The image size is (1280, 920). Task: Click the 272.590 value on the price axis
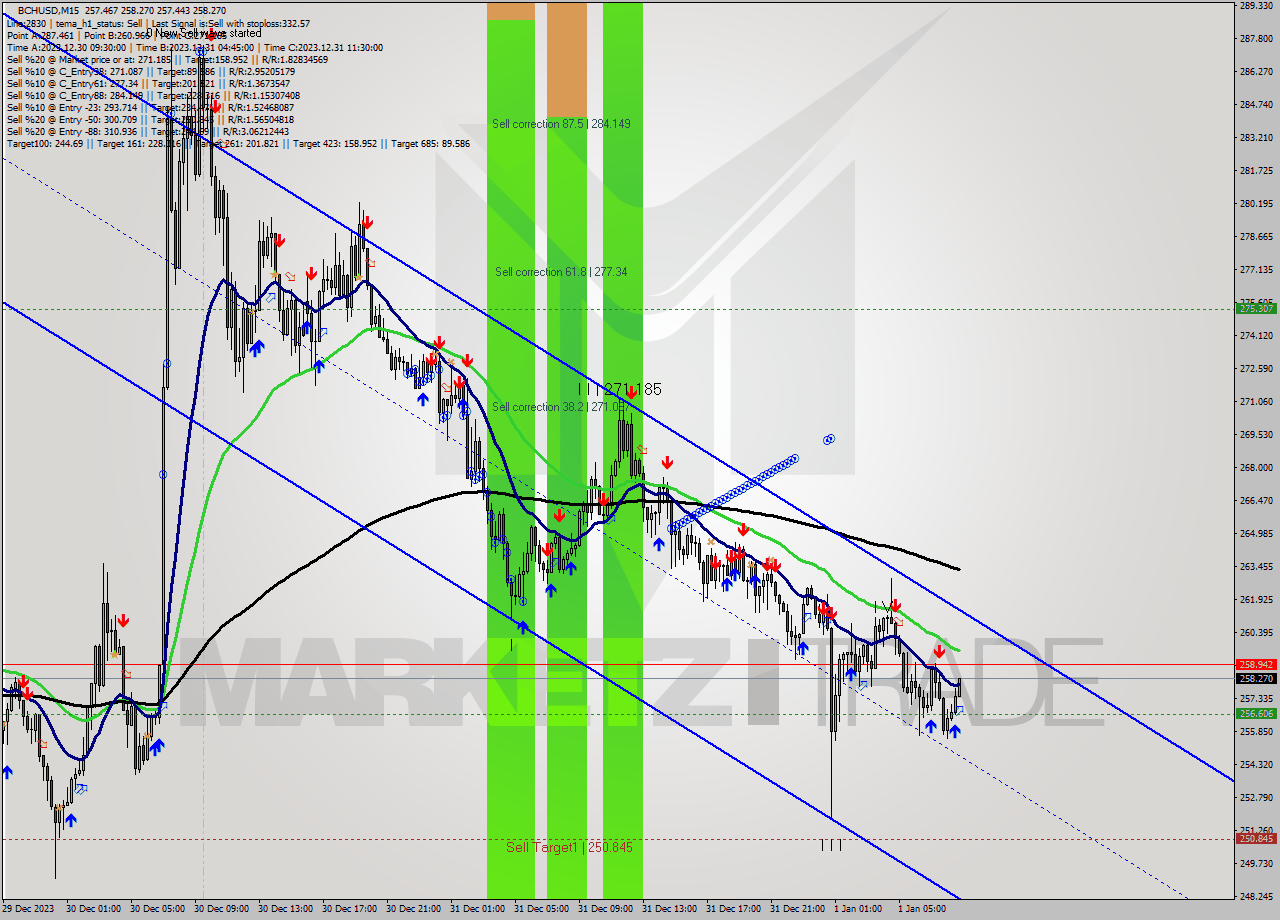click(1256, 369)
